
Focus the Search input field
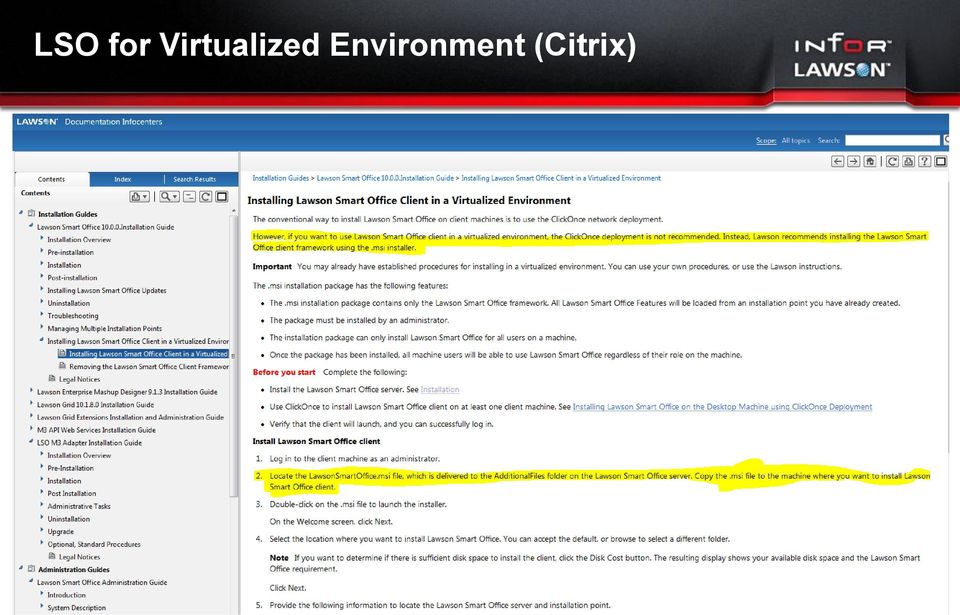tap(892, 140)
